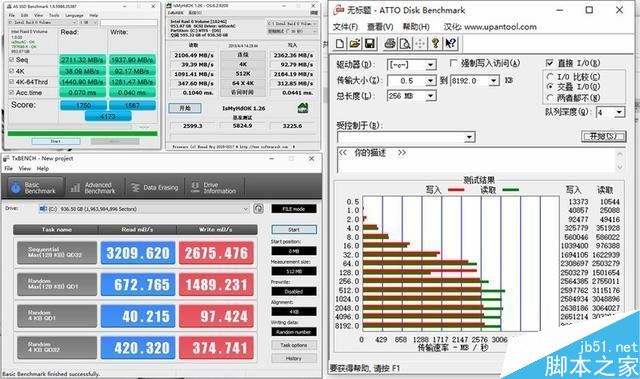Click the question mark Help icon
Viewport: 640px width, 379px height.
pos(436,43)
